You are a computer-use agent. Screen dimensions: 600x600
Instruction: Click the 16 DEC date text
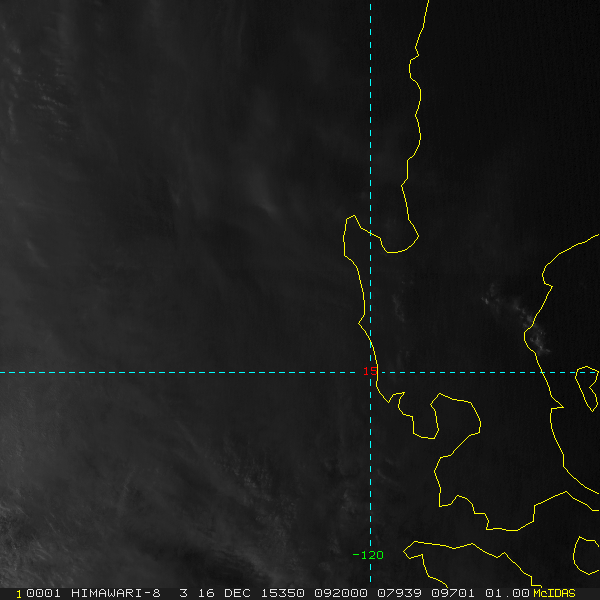[224, 593]
